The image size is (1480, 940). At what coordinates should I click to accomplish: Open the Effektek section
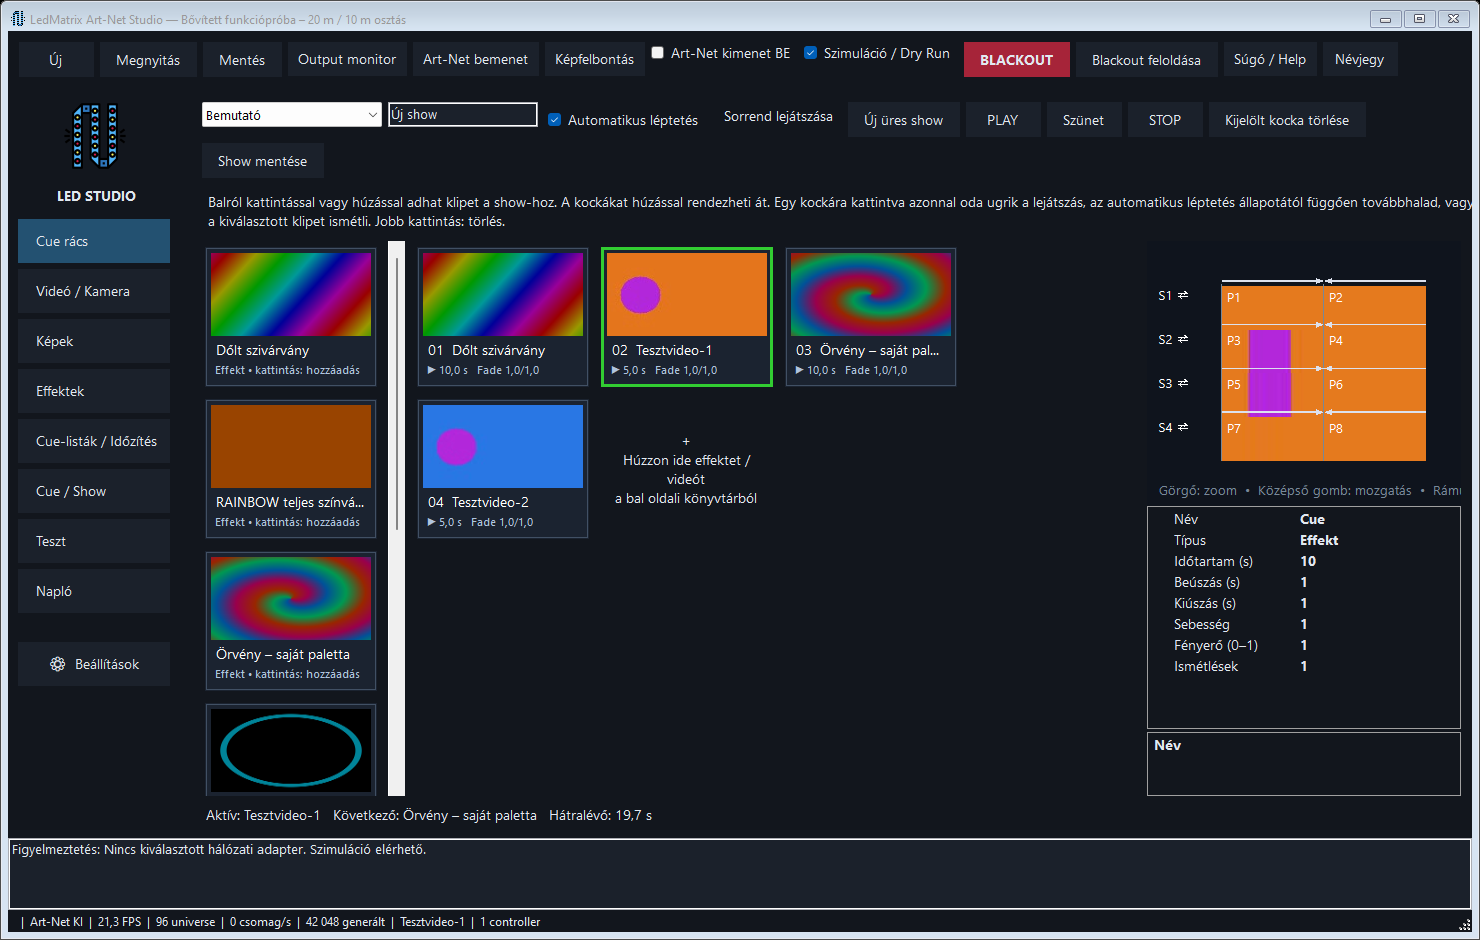[x=94, y=391]
